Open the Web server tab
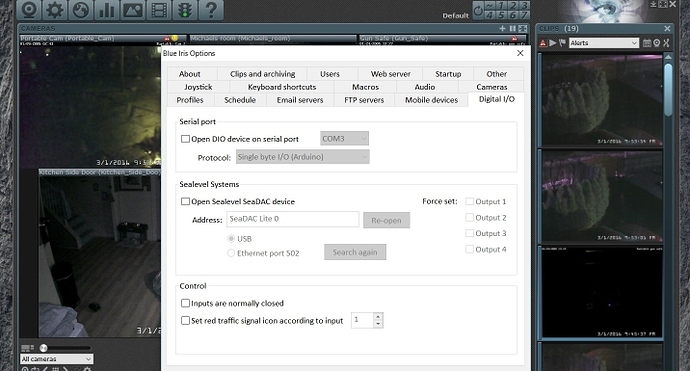690x371 pixels. pyautogui.click(x=390, y=74)
